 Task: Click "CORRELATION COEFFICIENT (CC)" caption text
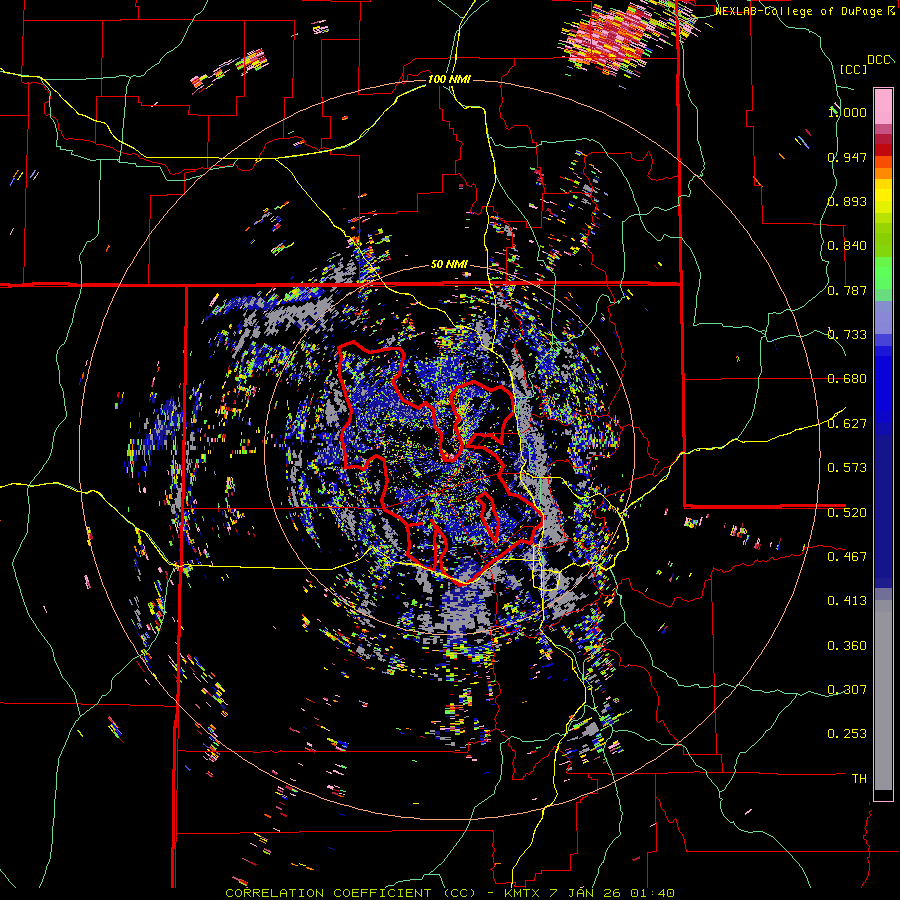click(x=351, y=893)
